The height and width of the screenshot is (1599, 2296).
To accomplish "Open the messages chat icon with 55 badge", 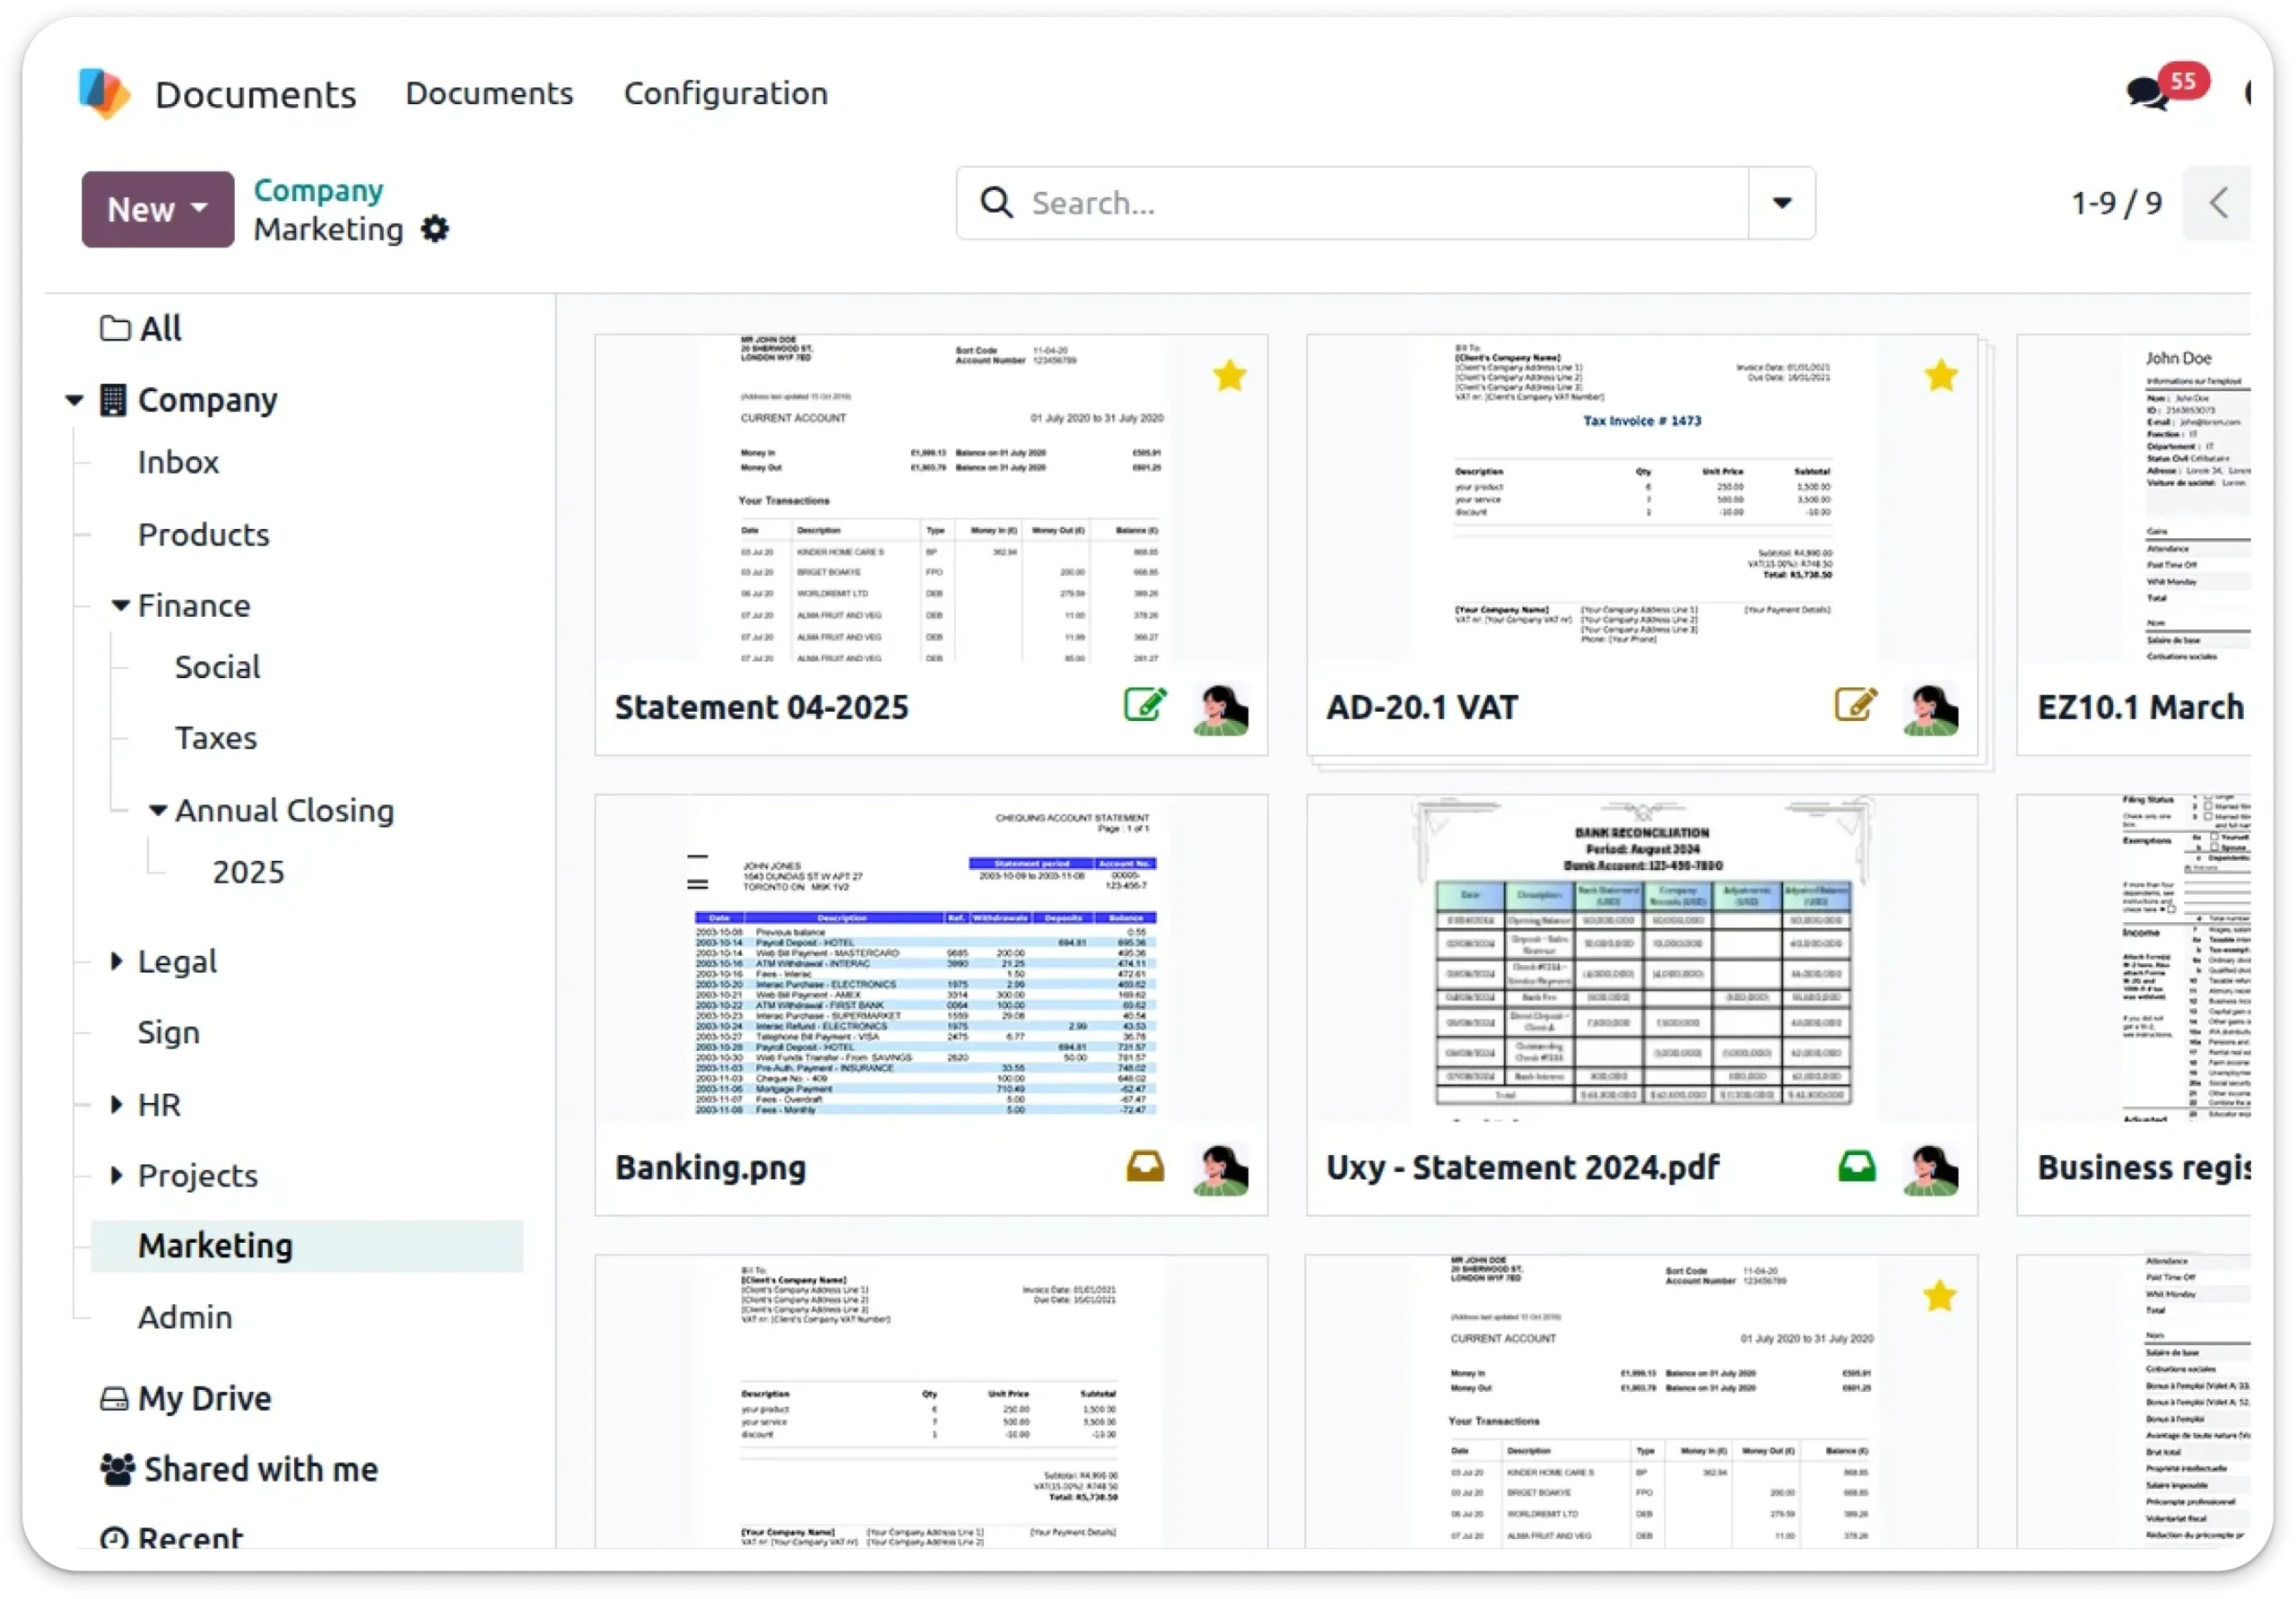I will tap(2146, 94).
